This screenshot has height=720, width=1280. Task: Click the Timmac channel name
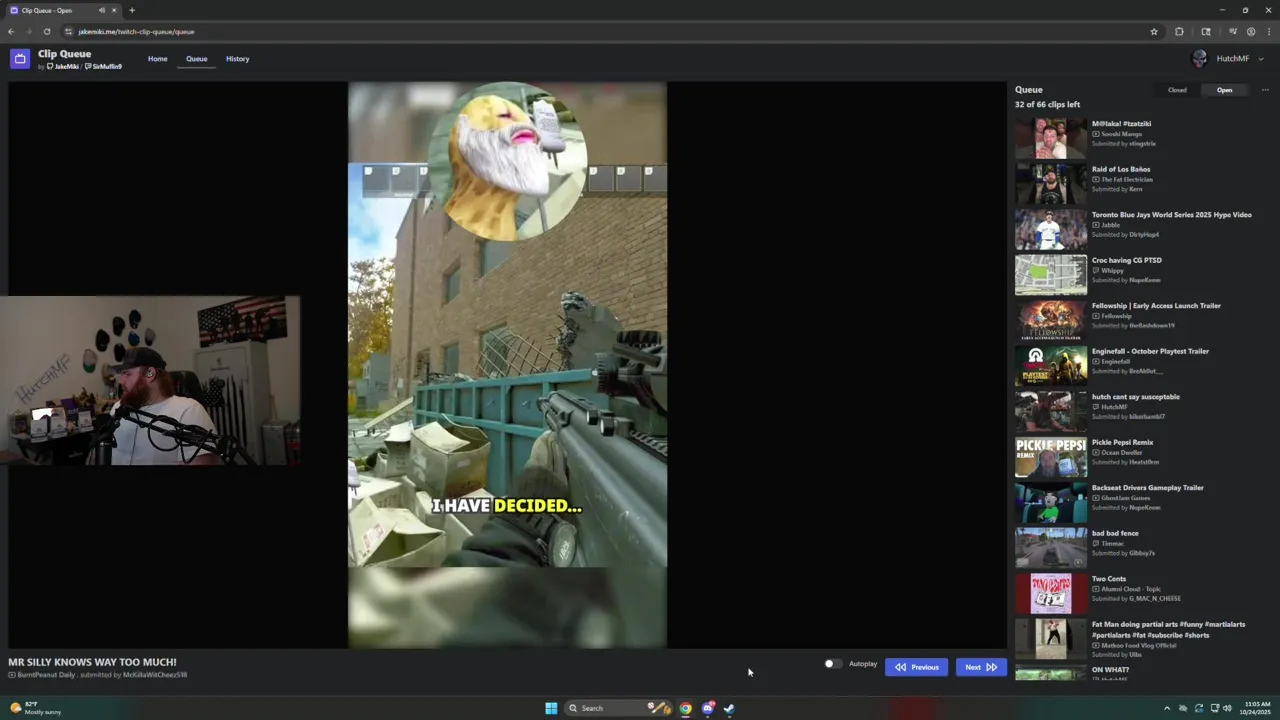point(1113,543)
